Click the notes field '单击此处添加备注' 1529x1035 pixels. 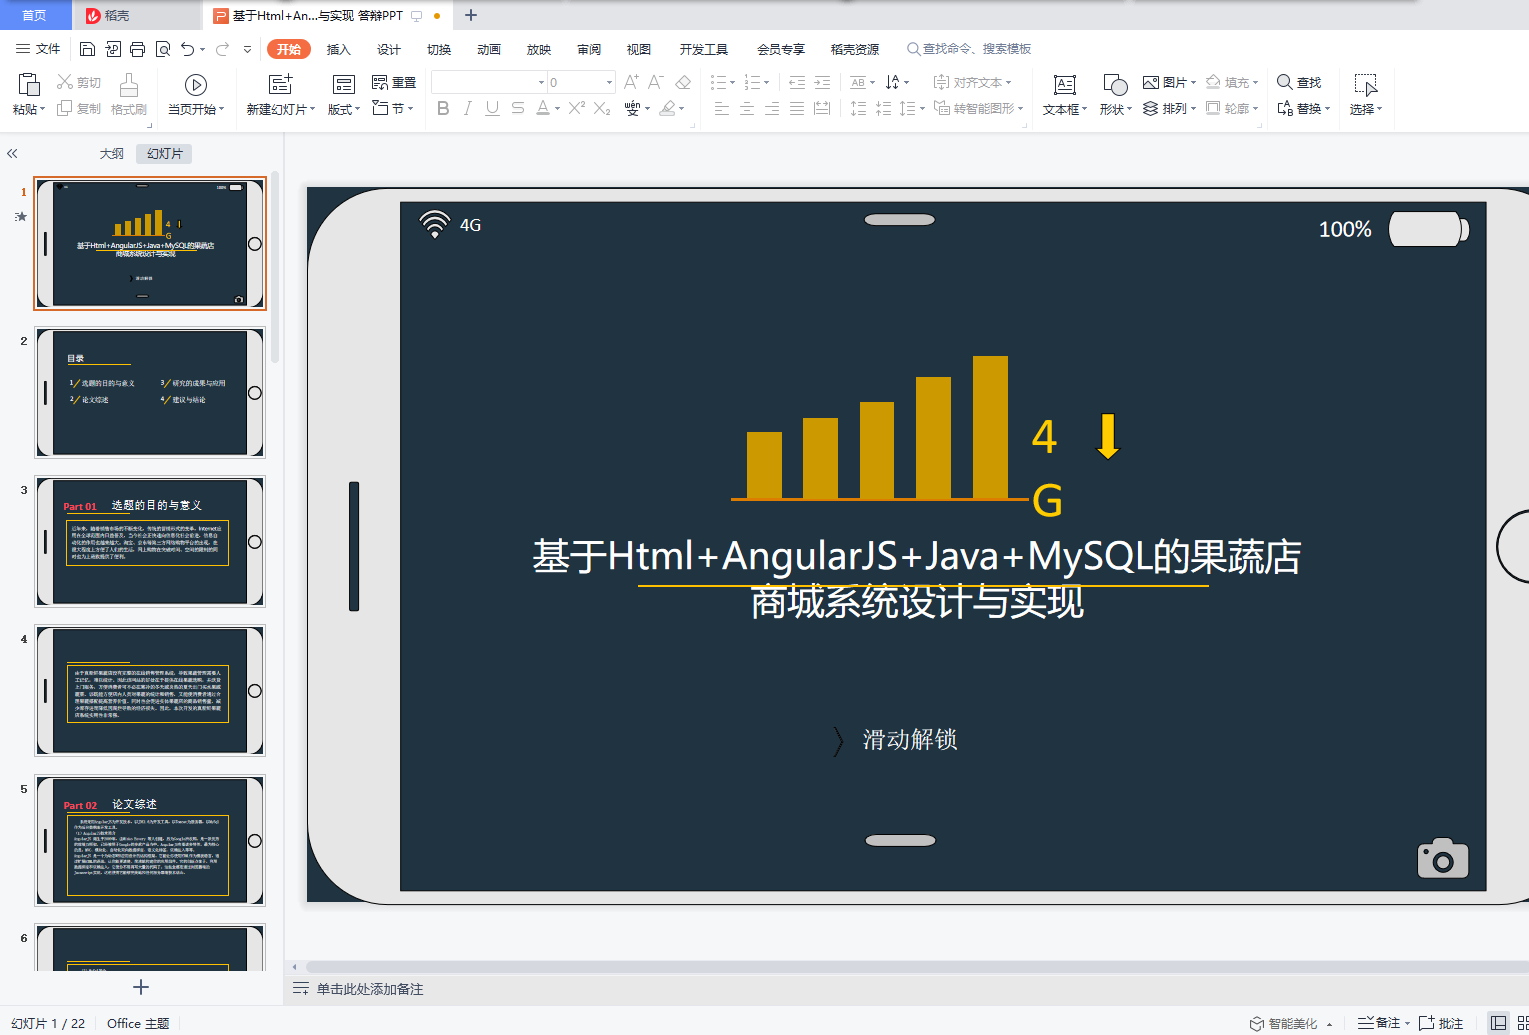(x=370, y=989)
